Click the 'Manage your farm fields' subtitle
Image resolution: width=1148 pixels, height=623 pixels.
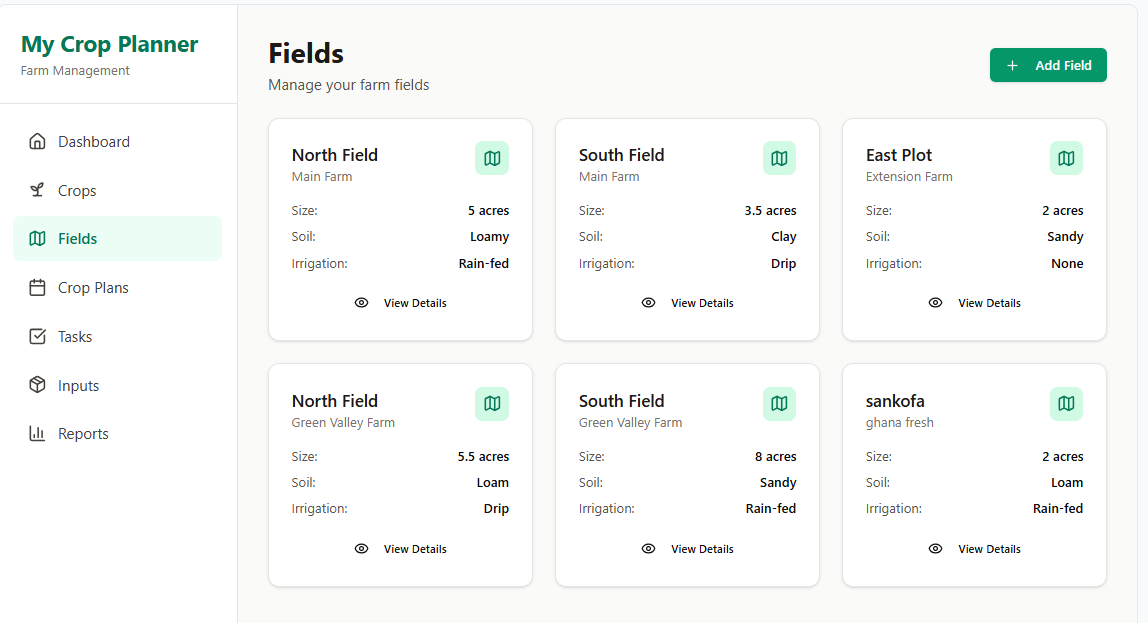(x=348, y=85)
